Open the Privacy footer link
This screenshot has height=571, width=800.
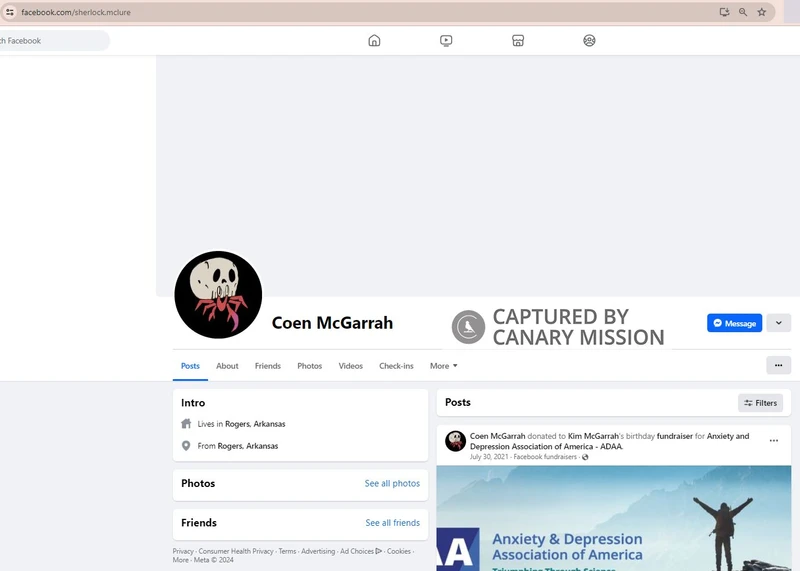tap(183, 551)
